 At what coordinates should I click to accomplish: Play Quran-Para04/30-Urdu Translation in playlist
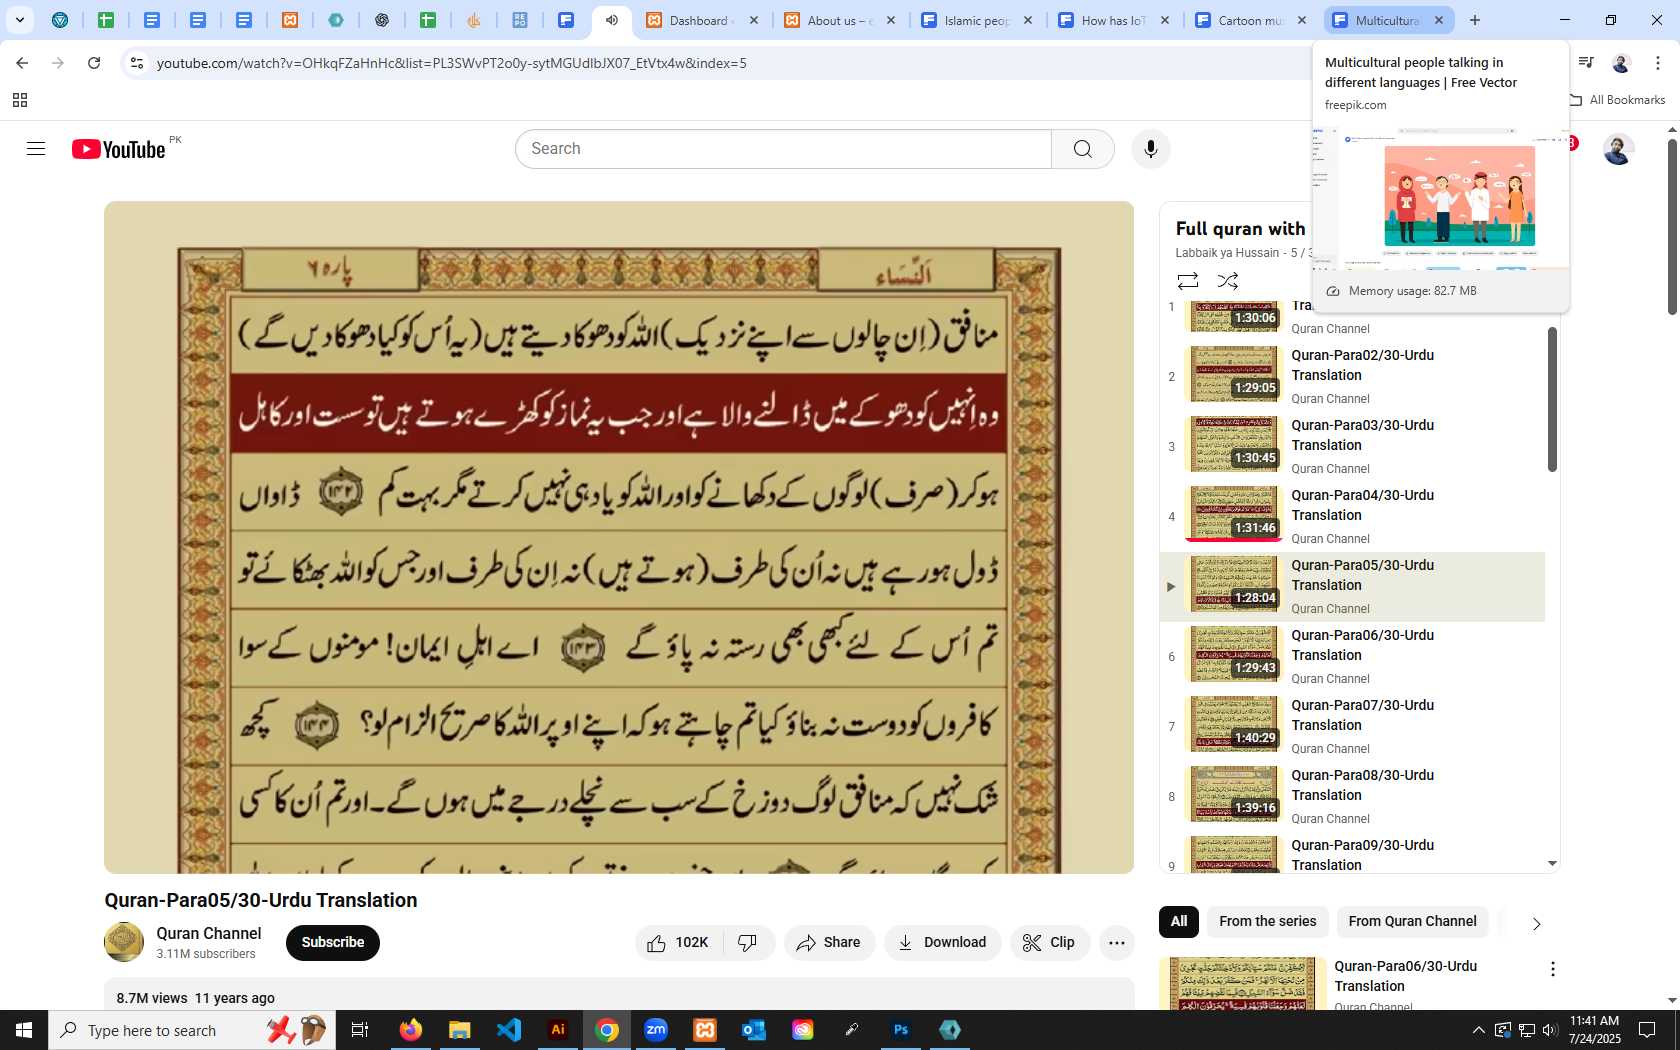pos(1352,517)
